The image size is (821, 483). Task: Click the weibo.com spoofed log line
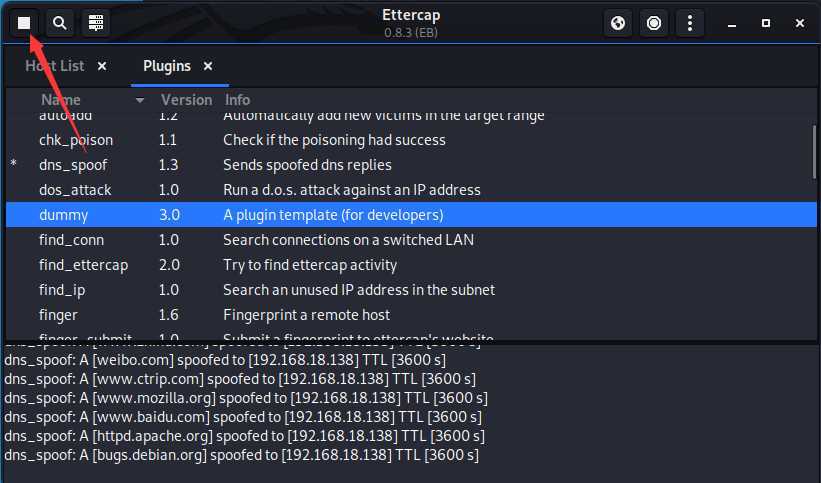225,360
